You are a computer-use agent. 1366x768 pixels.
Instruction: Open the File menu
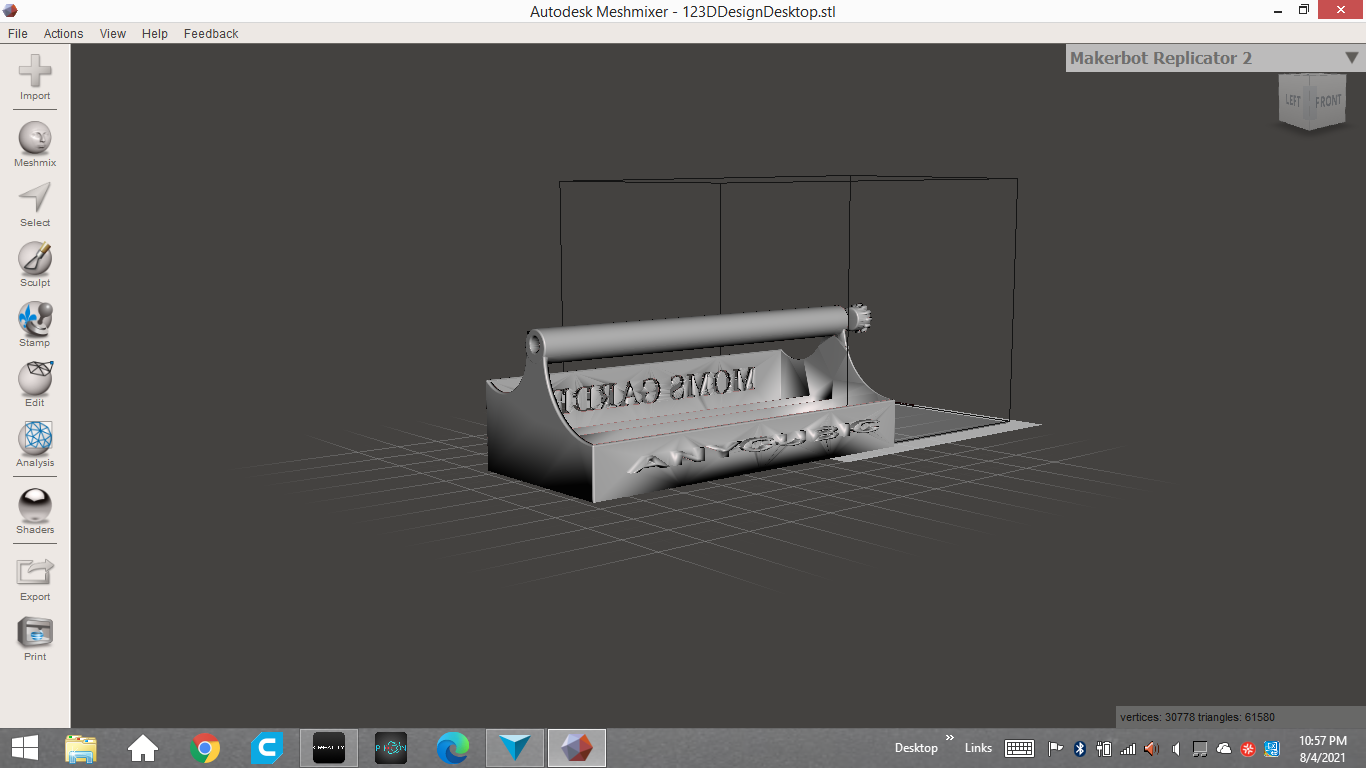point(18,33)
